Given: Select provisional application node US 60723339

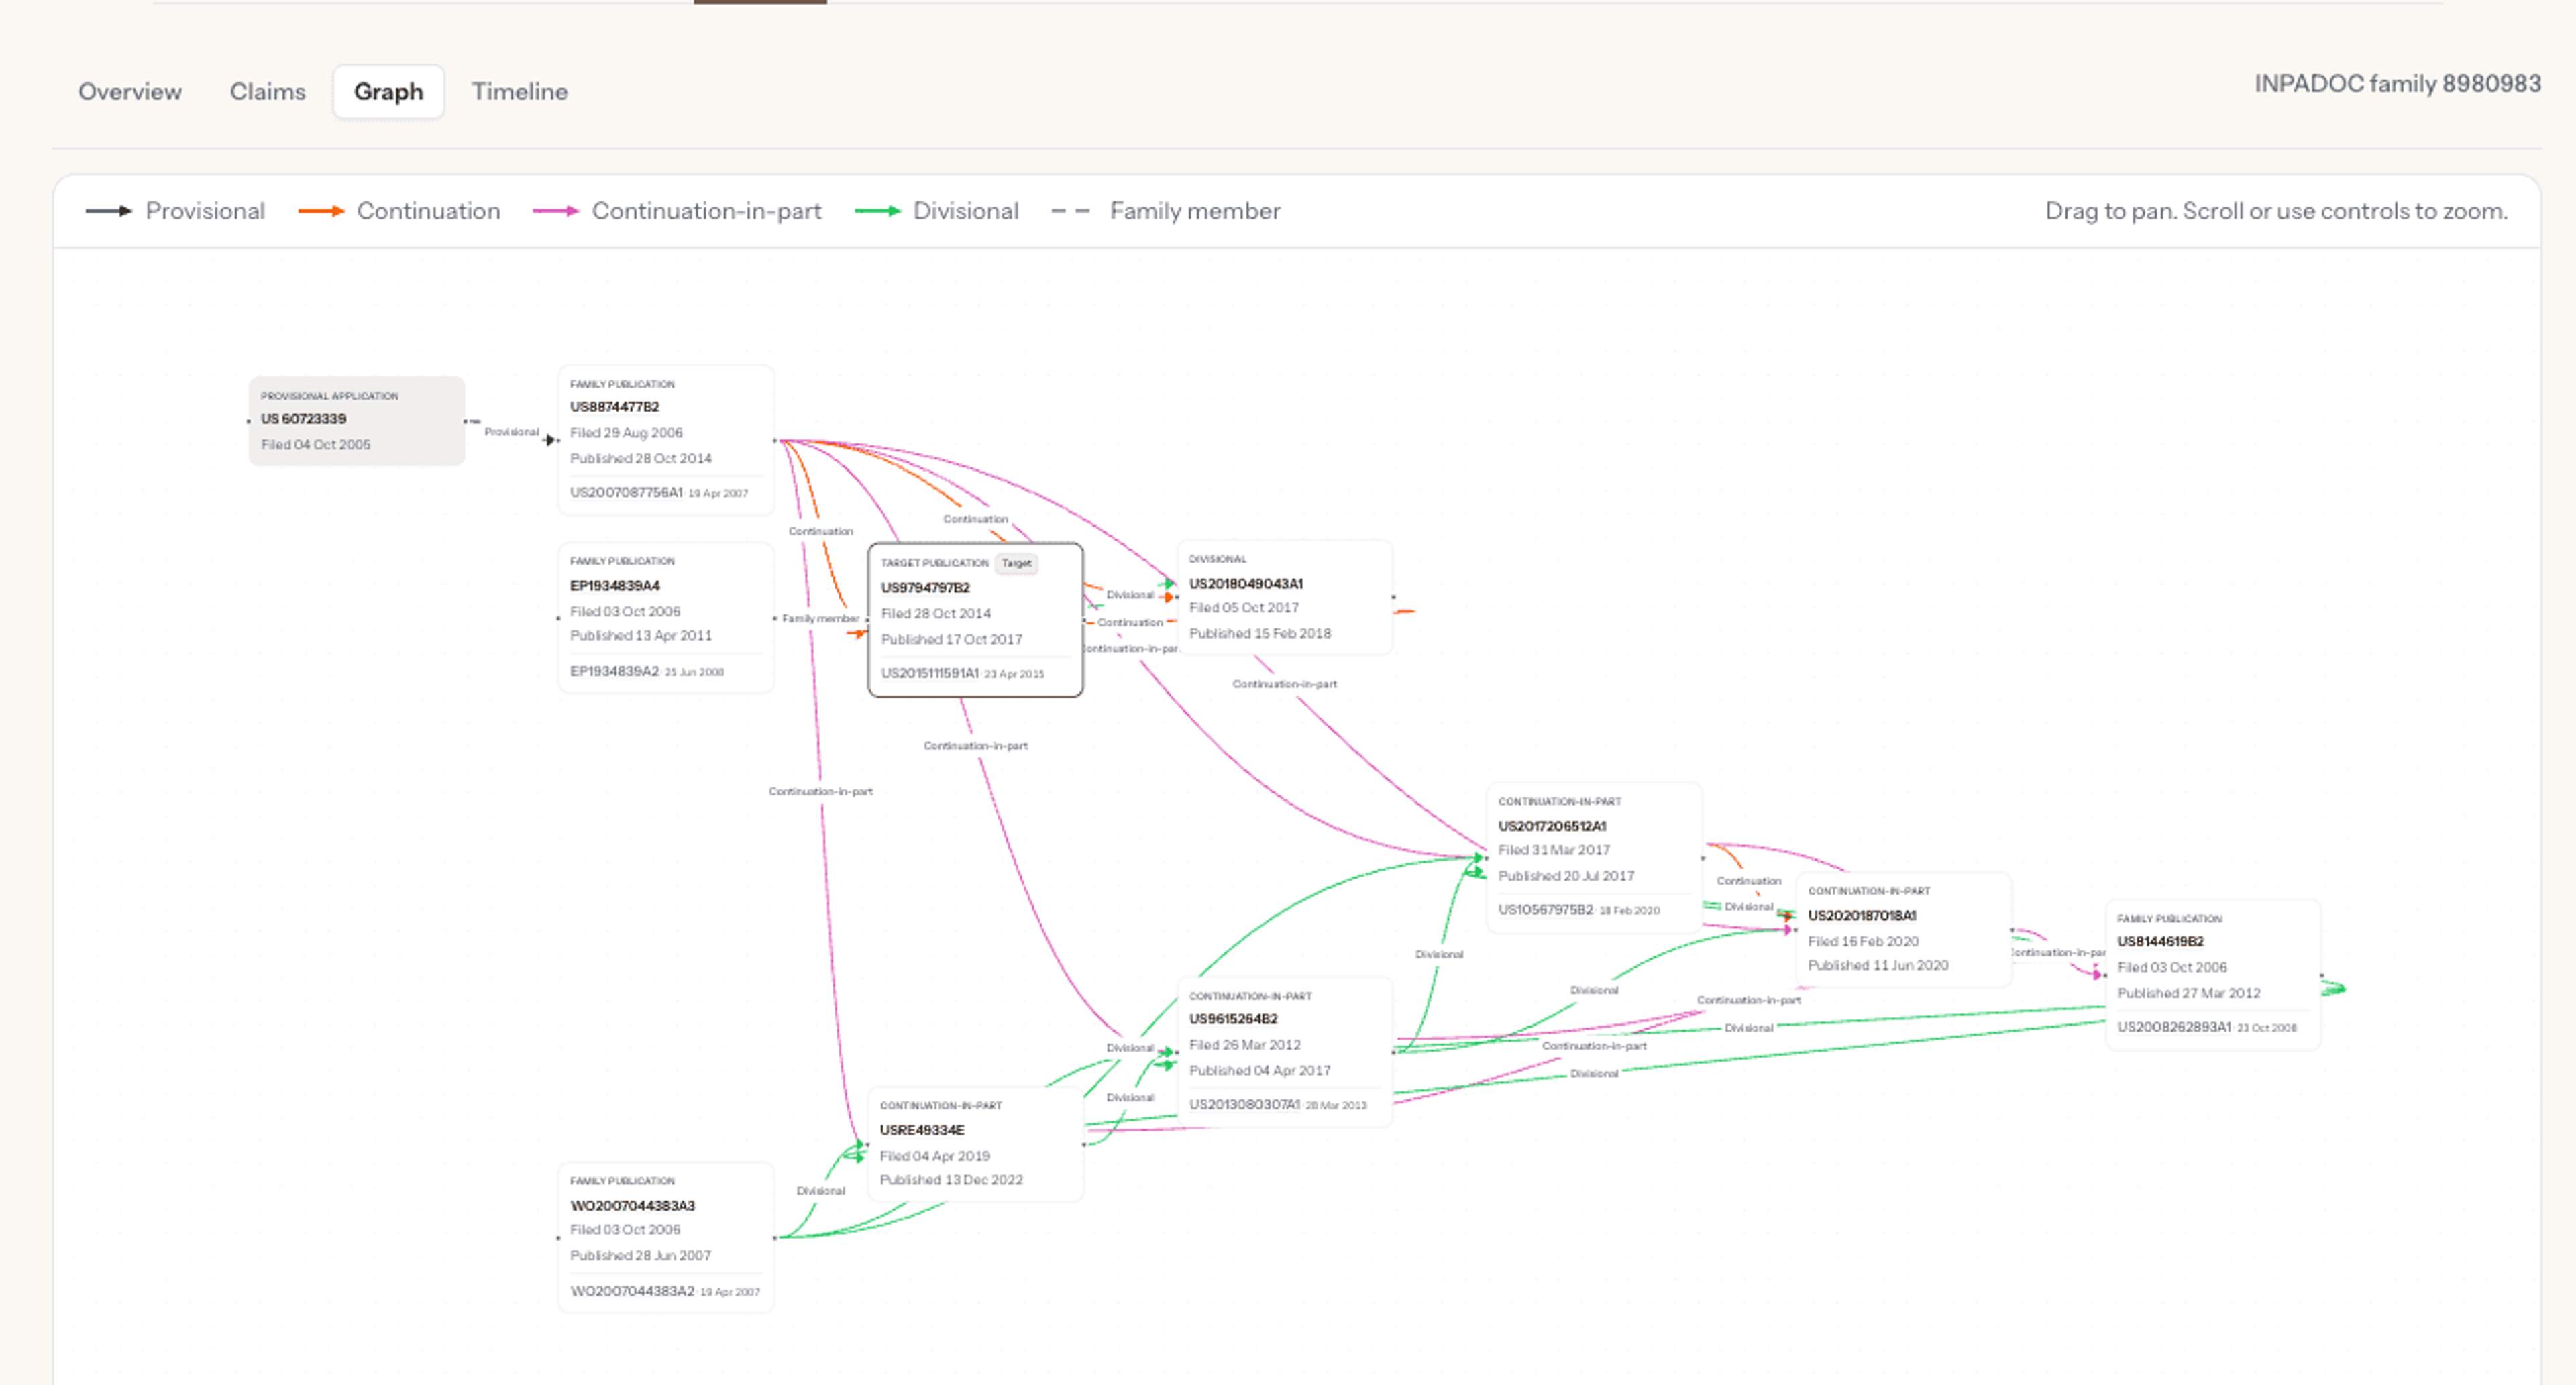Looking at the screenshot, I should coord(356,421).
